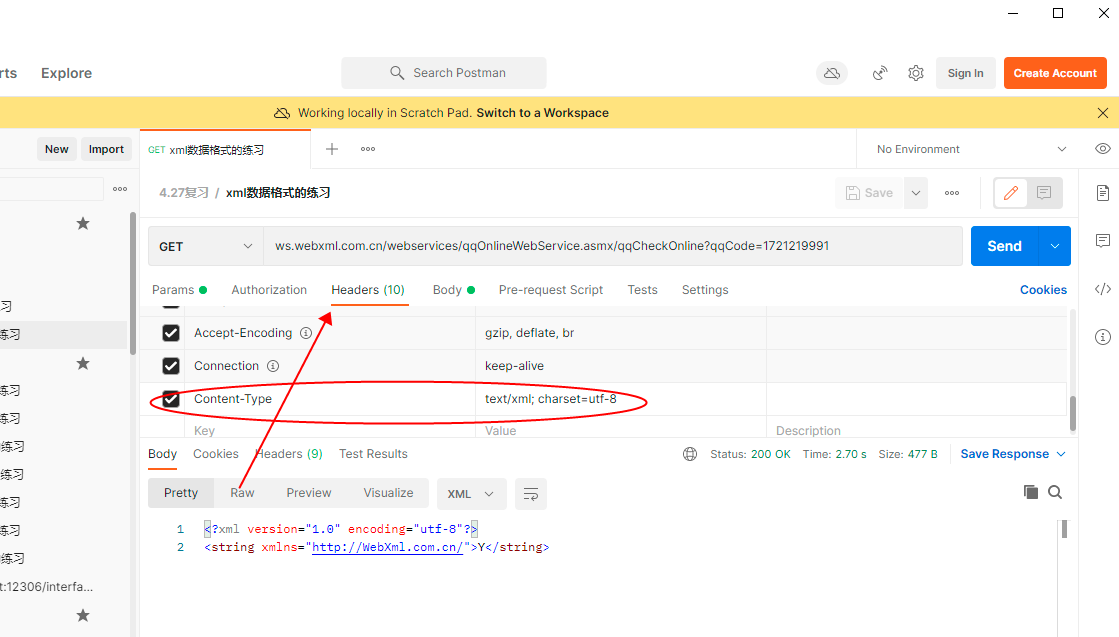Image resolution: width=1119 pixels, height=637 pixels.
Task: Click the search magnifier in Search Postman
Action: click(x=397, y=73)
